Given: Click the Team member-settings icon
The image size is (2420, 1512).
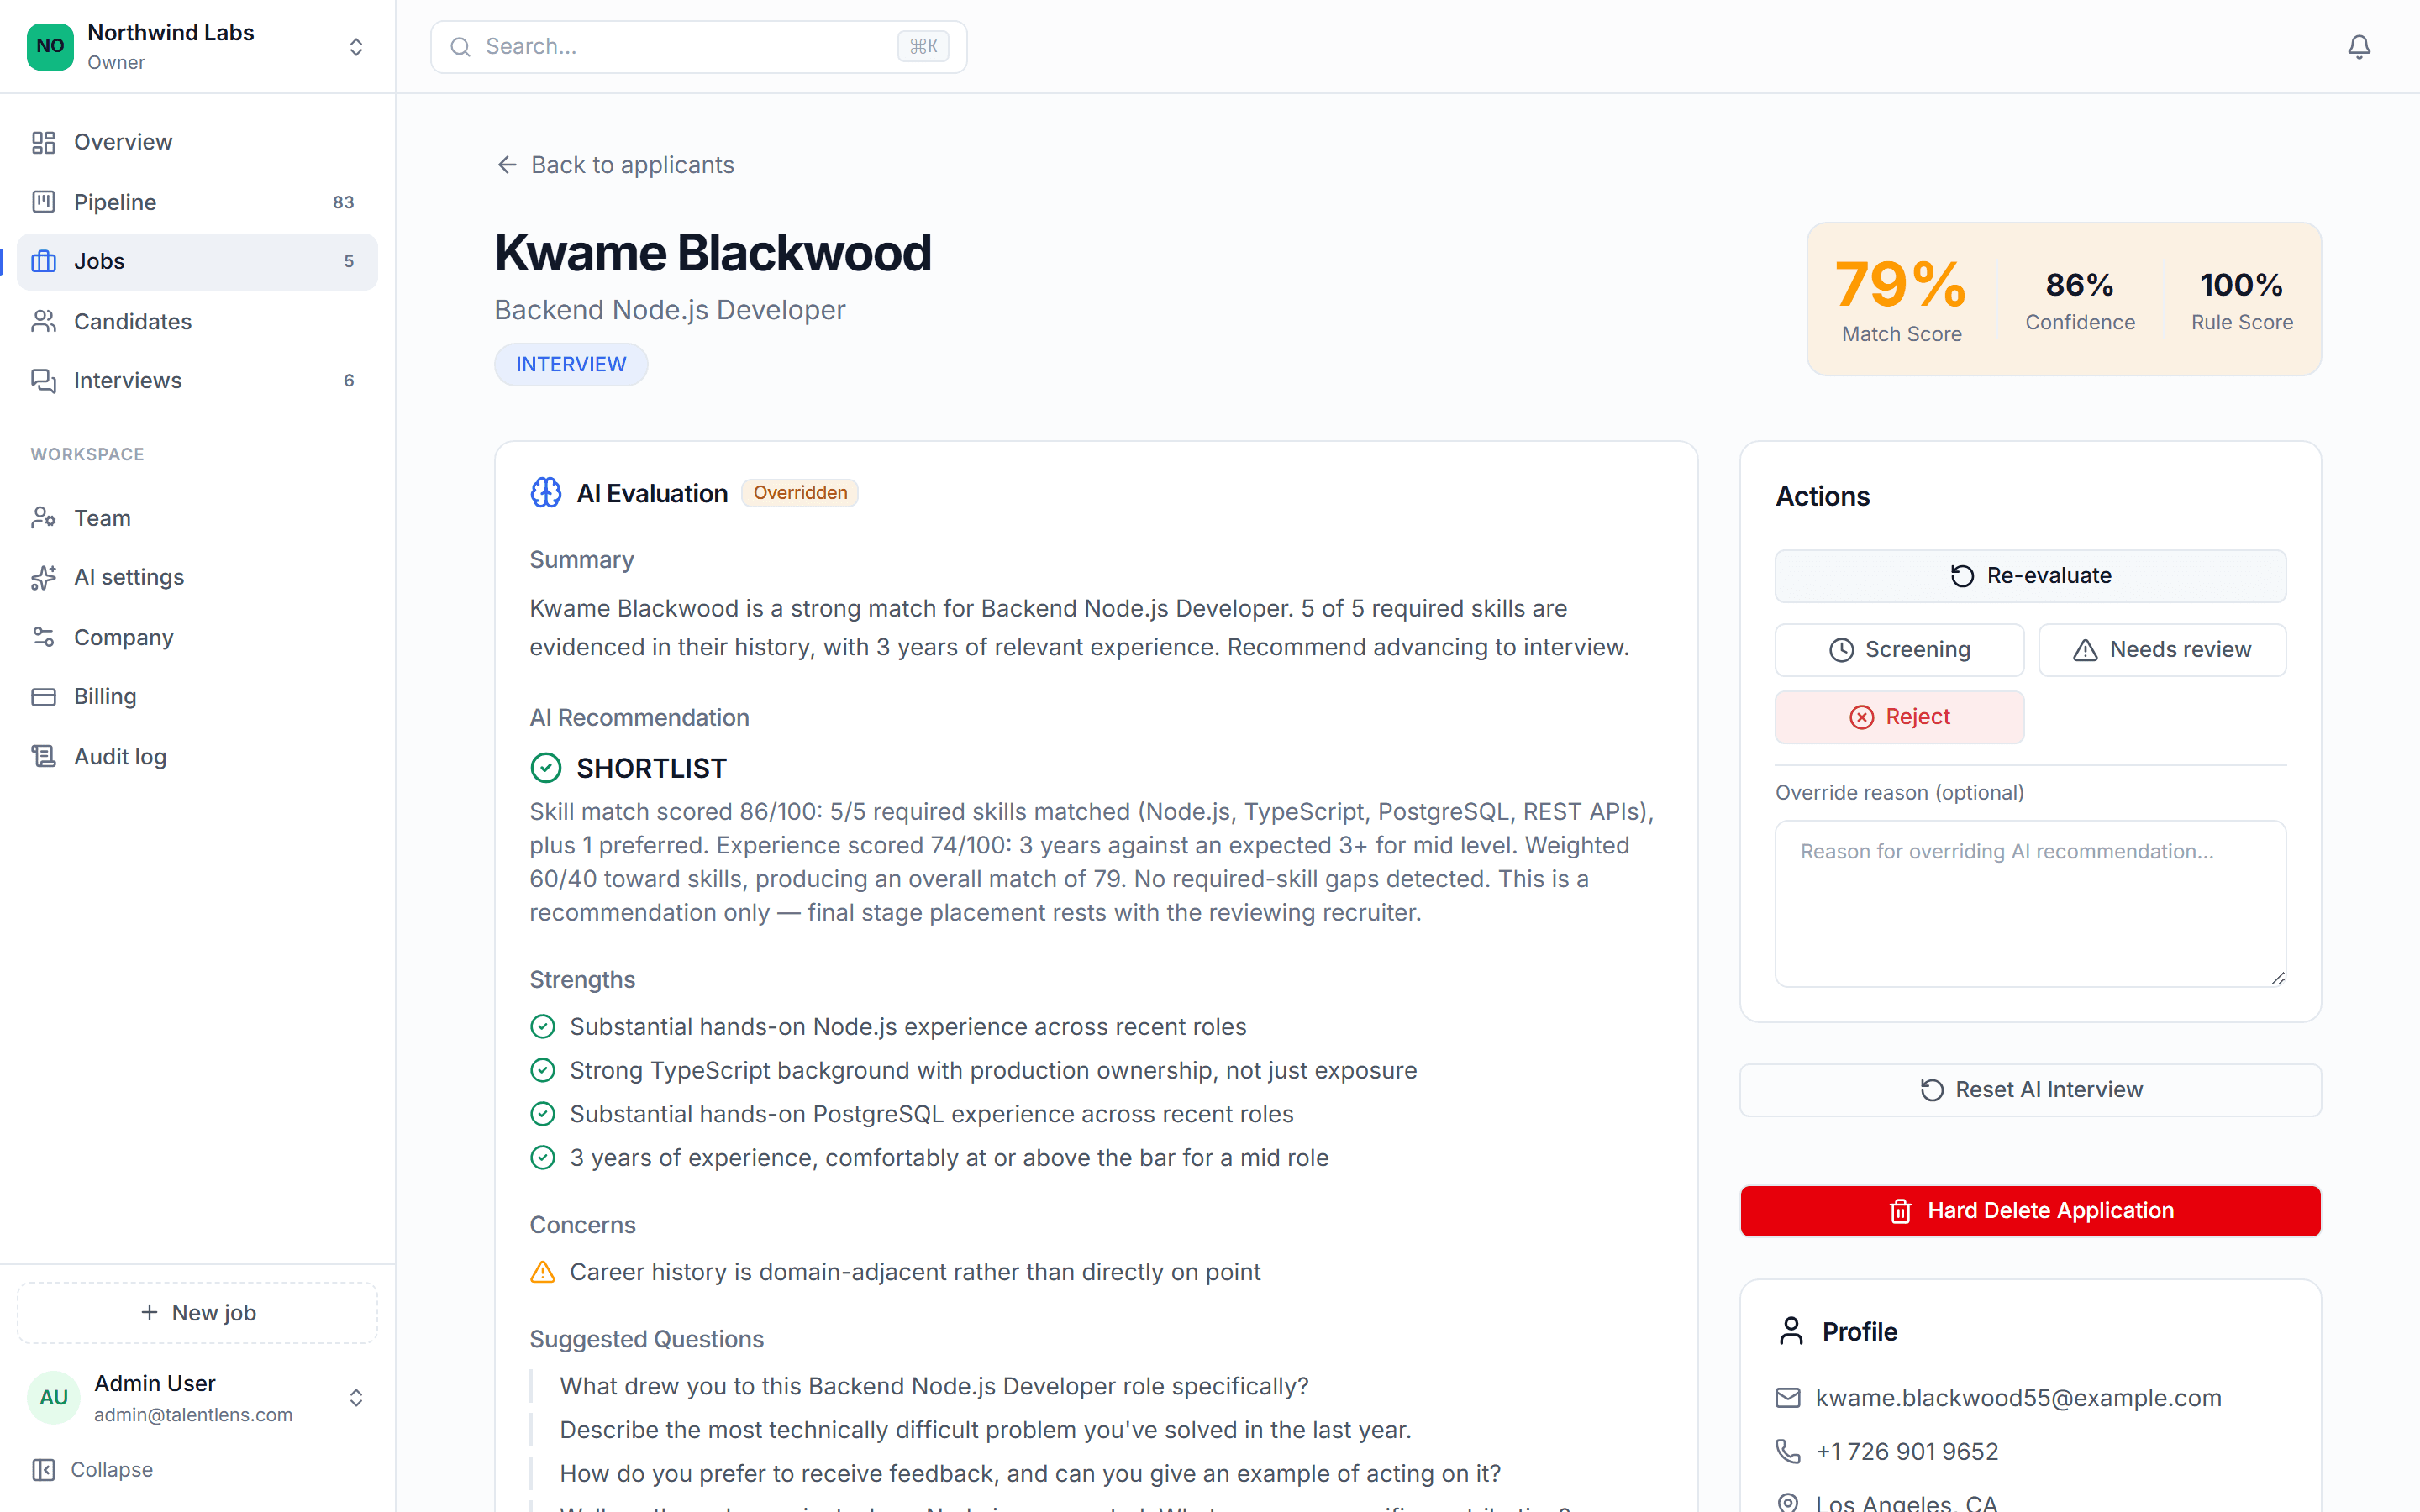Looking at the screenshot, I should click(x=43, y=518).
